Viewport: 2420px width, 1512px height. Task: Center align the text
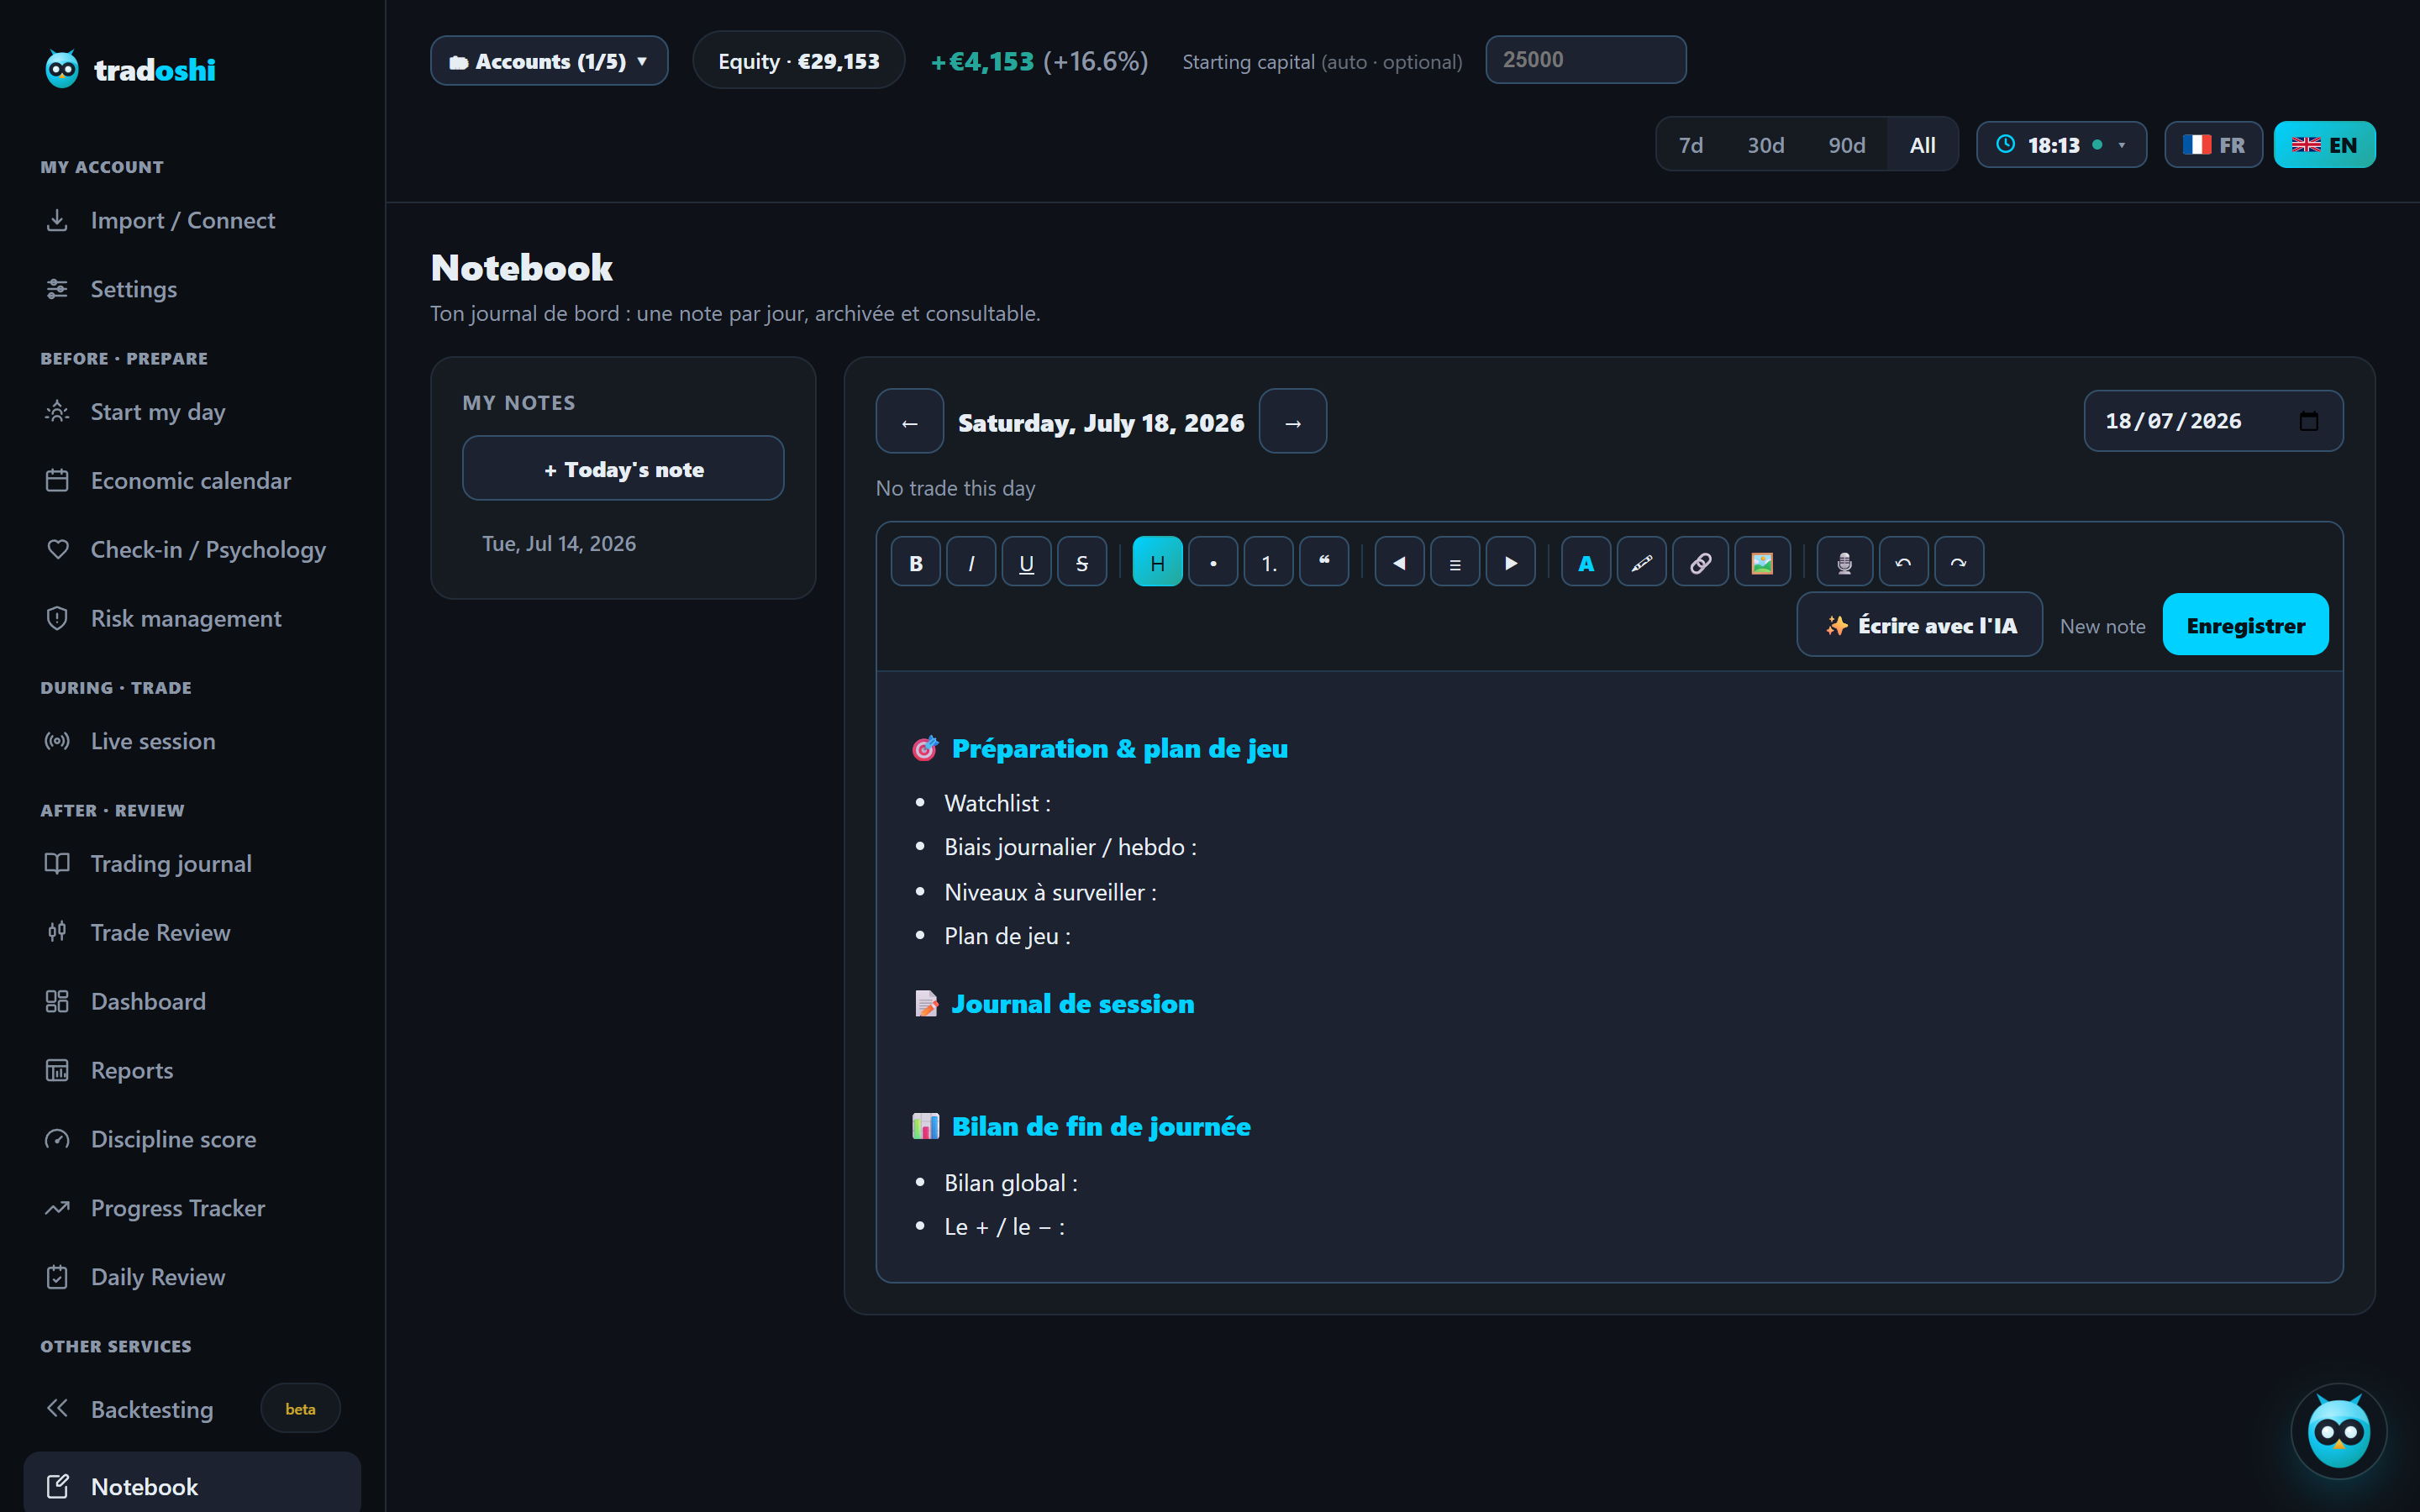tap(1455, 562)
